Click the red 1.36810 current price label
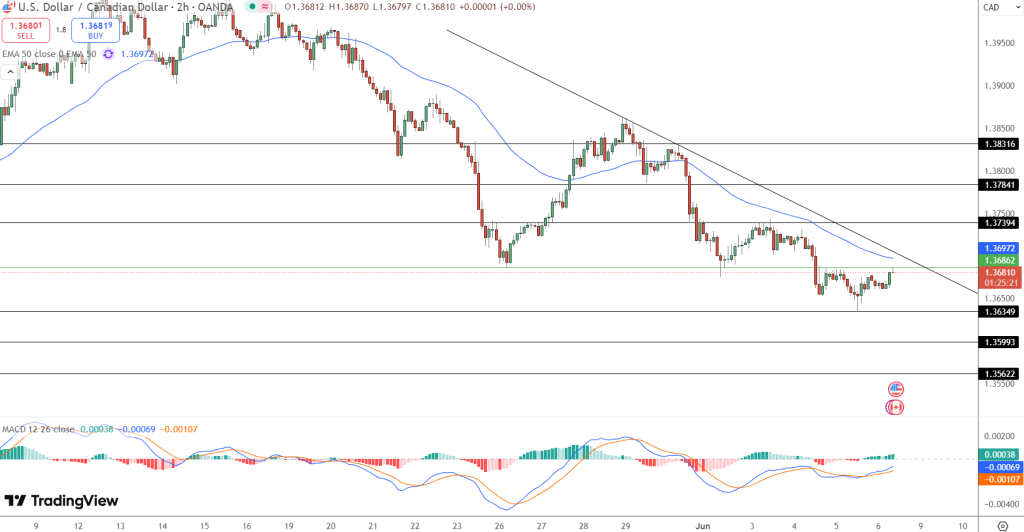1024x532 pixels. (x=999, y=277)
